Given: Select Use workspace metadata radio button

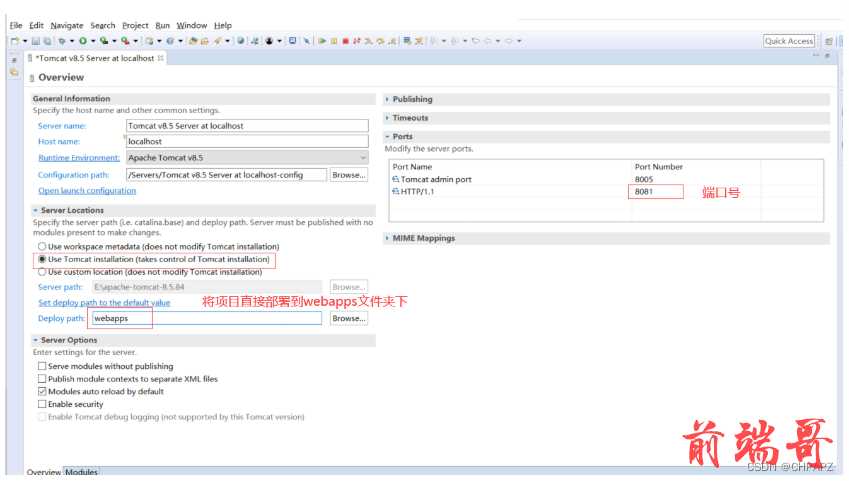Looking at the screenshot, I should pyautogui.click(x=42, y=246).
